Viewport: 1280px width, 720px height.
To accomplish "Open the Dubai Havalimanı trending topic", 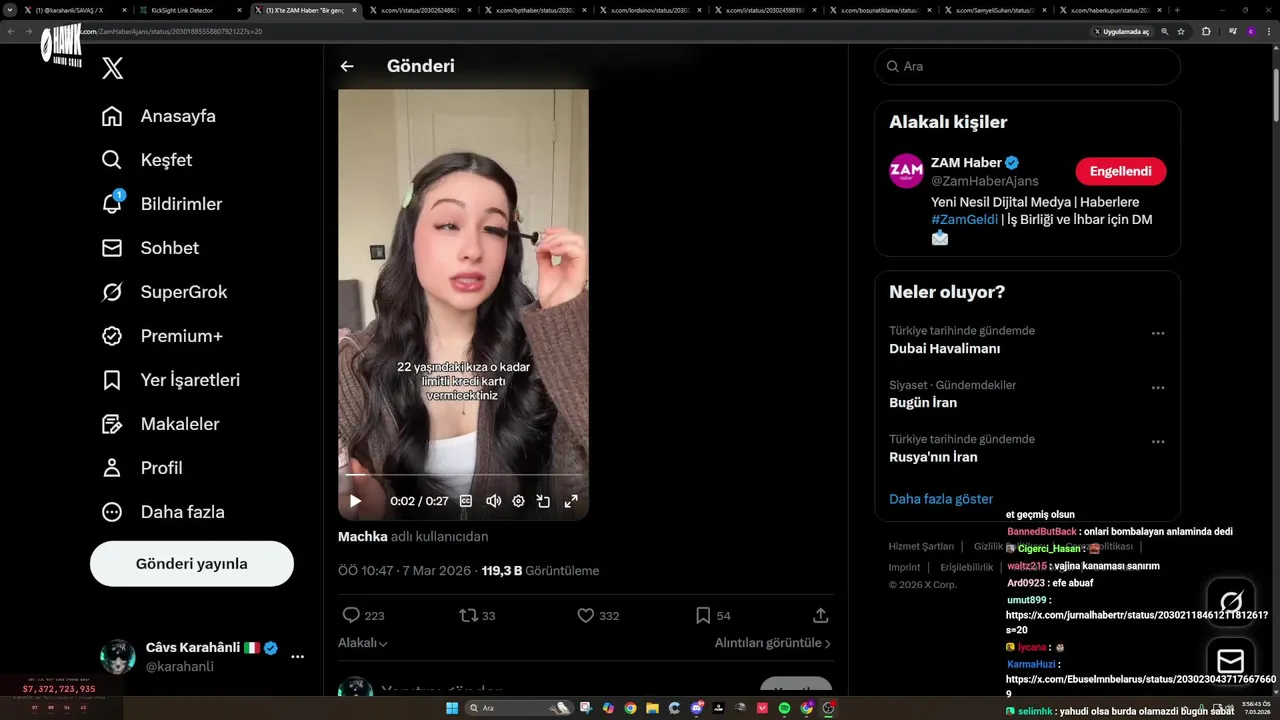I will [944, 349].
